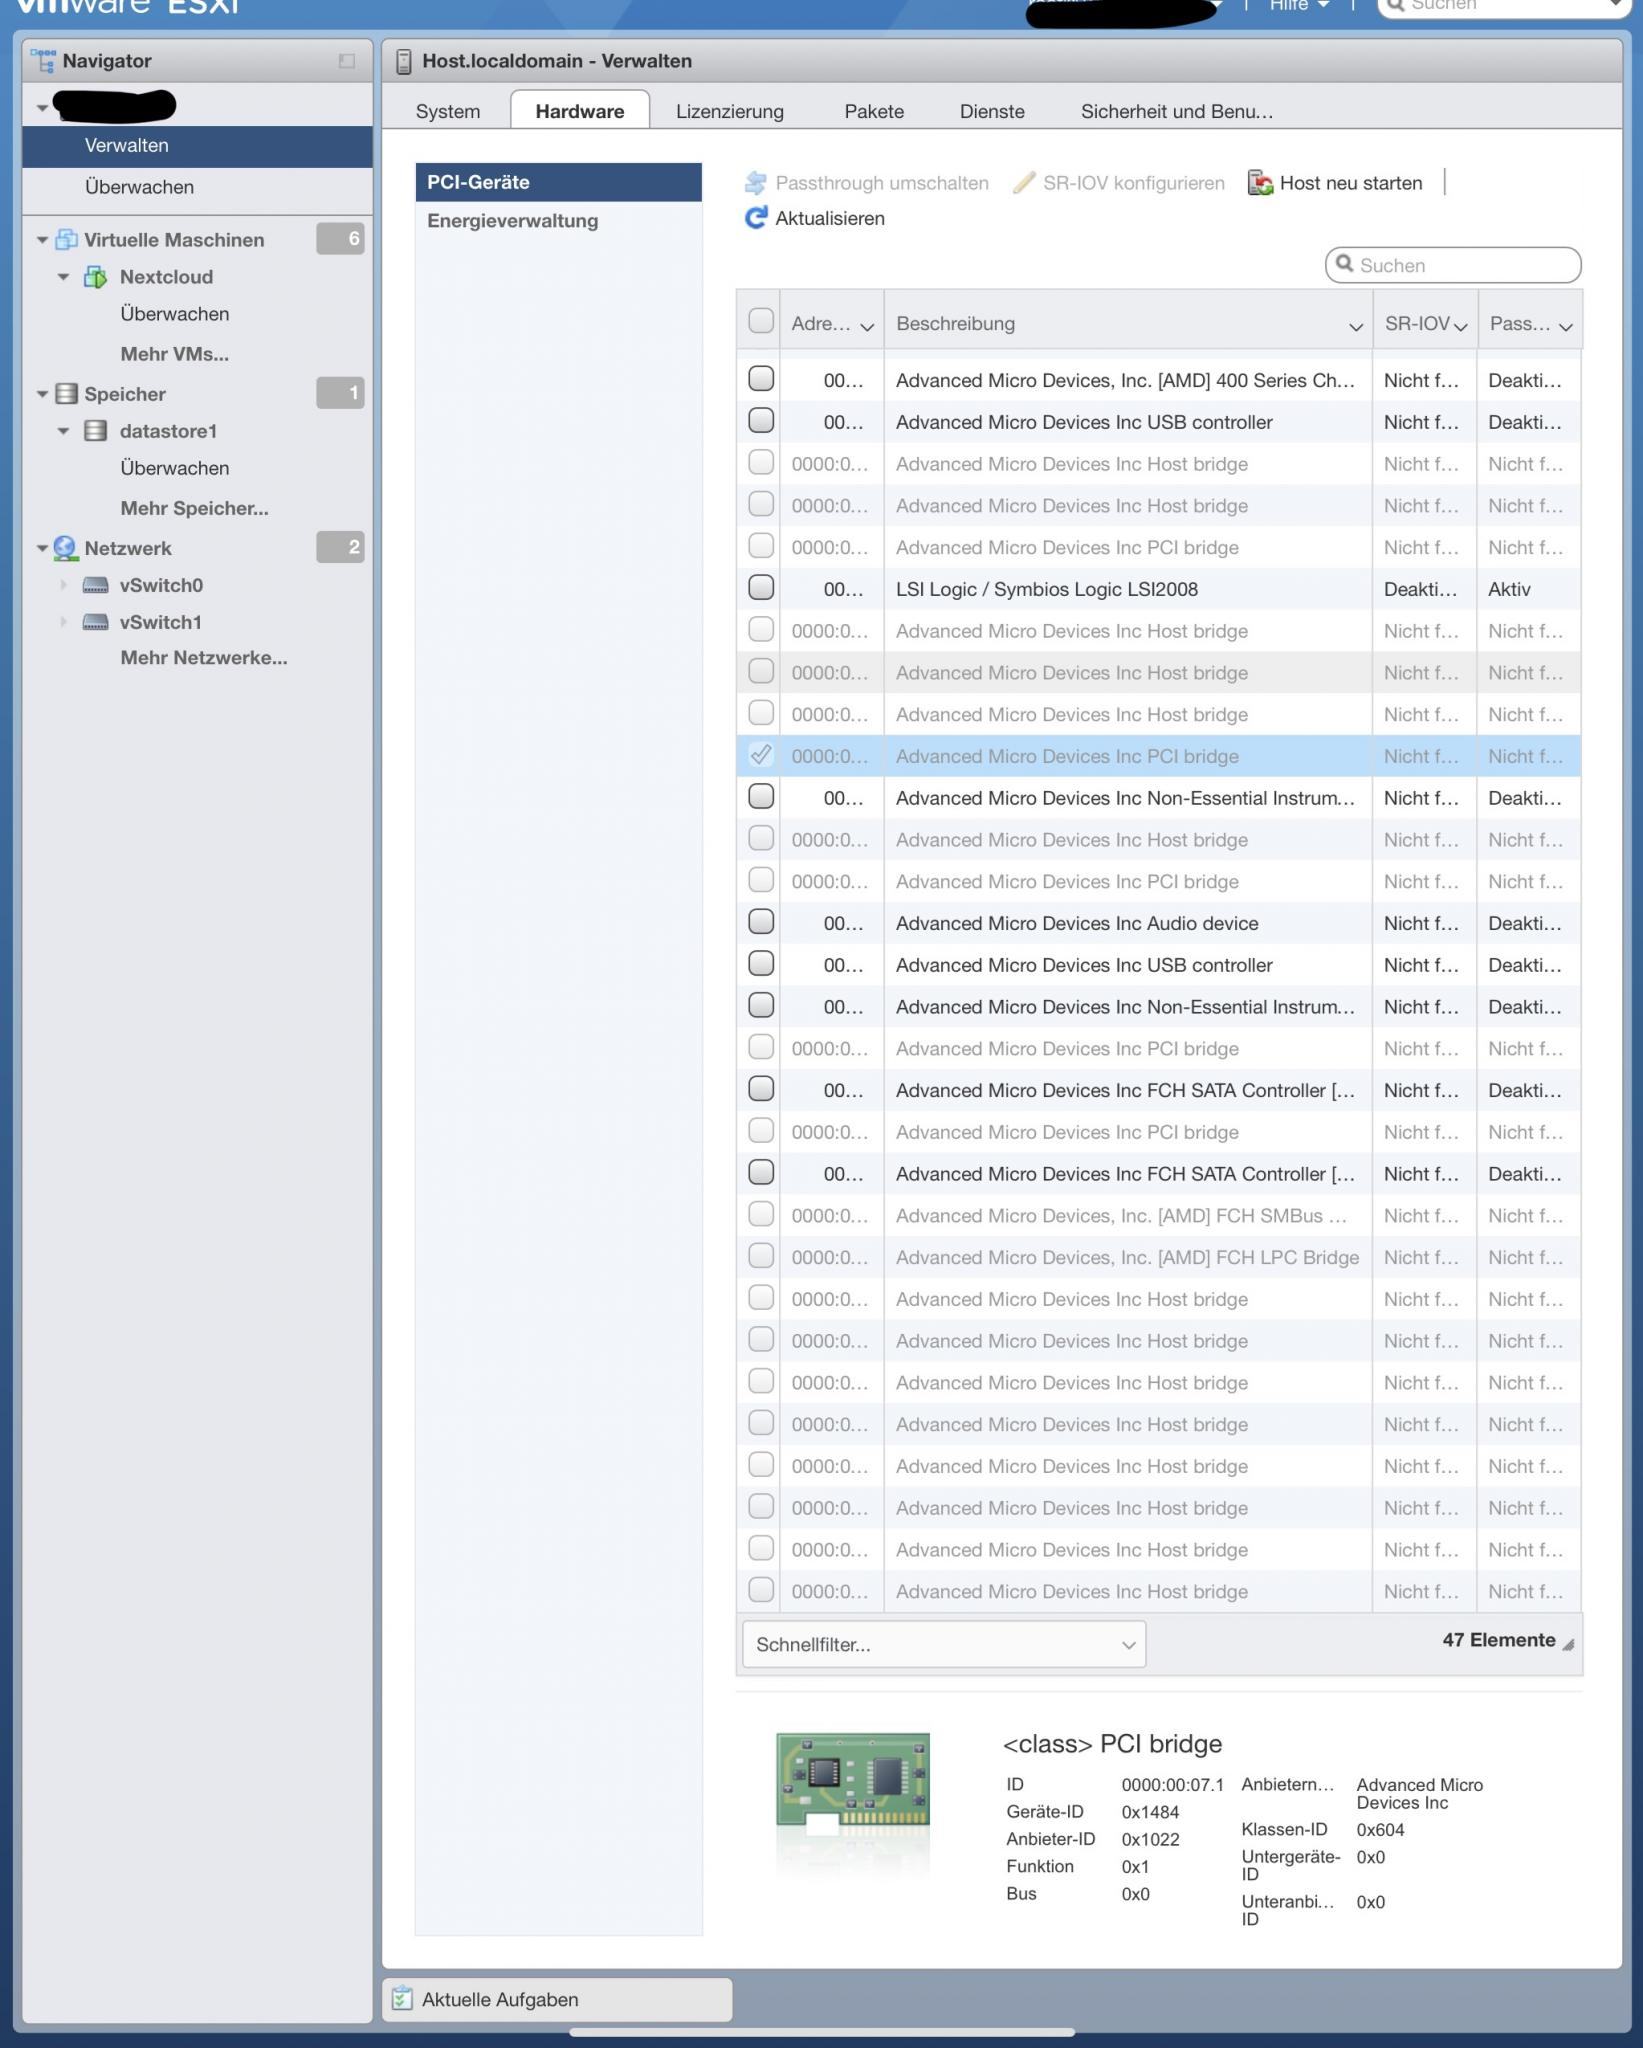Click the Nextcloud VM icon

click(95, 277)
